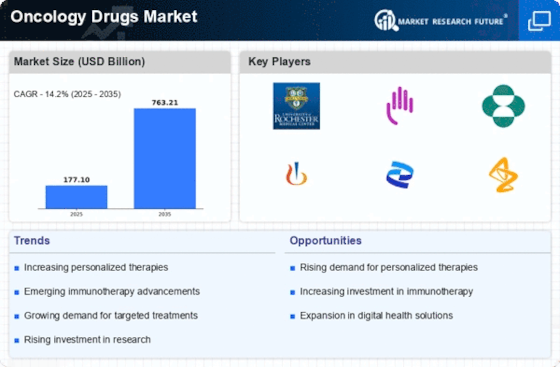Select the Opportunities section heading

coord(325,241)
